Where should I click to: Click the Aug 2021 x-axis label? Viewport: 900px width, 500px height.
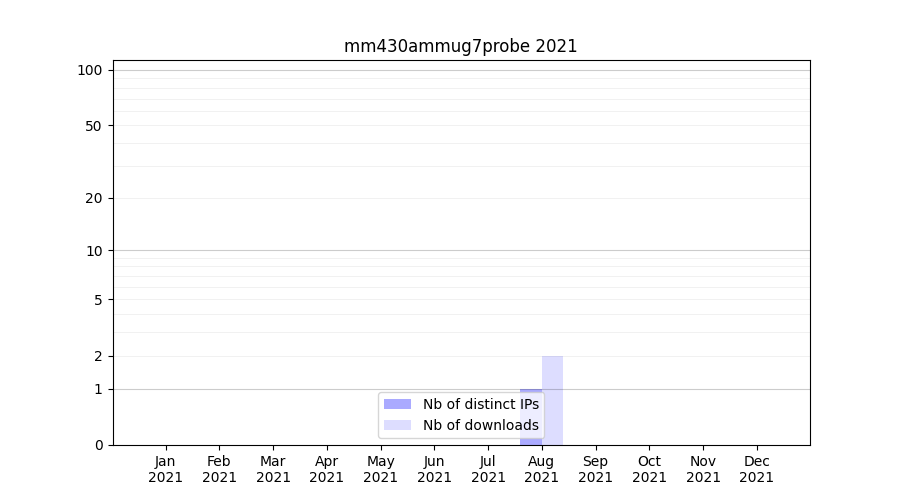542,469
